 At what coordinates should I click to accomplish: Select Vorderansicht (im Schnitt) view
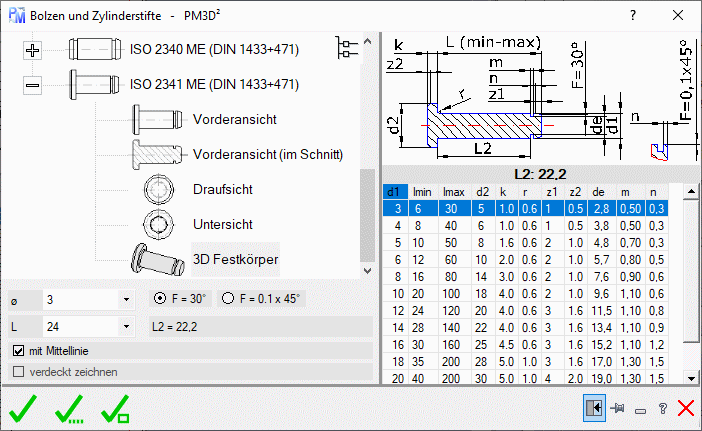pos(267,154)
